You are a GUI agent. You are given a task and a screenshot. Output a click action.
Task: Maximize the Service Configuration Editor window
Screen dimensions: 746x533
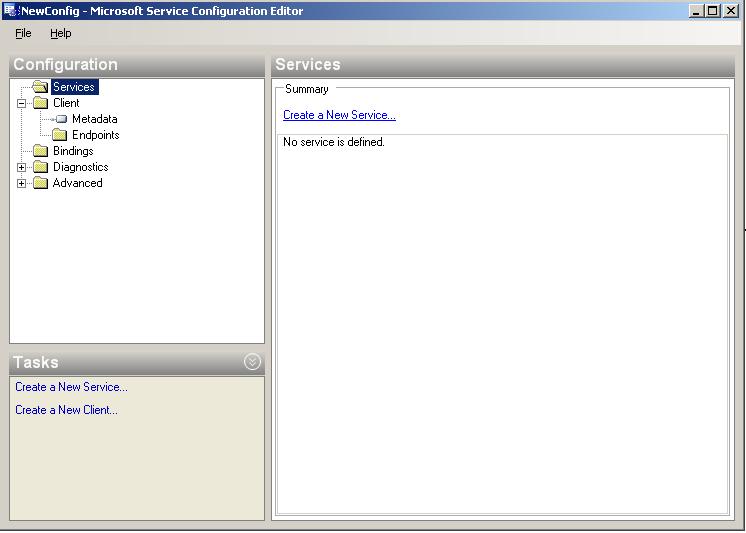(x=712, y=10)
